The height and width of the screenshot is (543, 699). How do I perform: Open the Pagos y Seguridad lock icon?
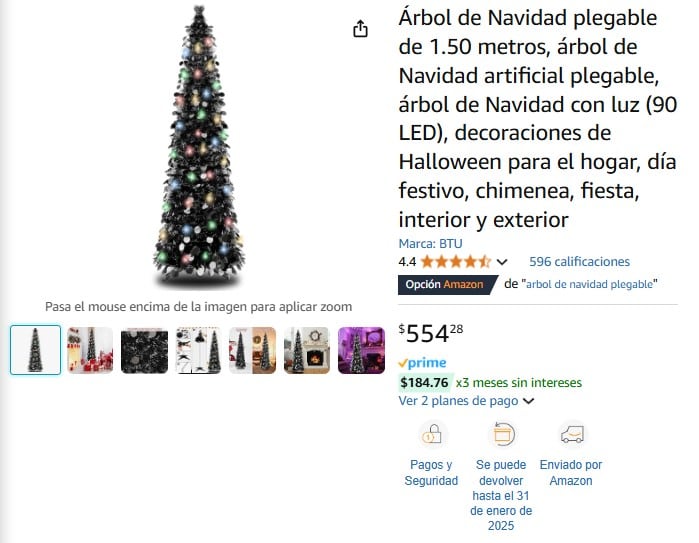click(432, 434)
